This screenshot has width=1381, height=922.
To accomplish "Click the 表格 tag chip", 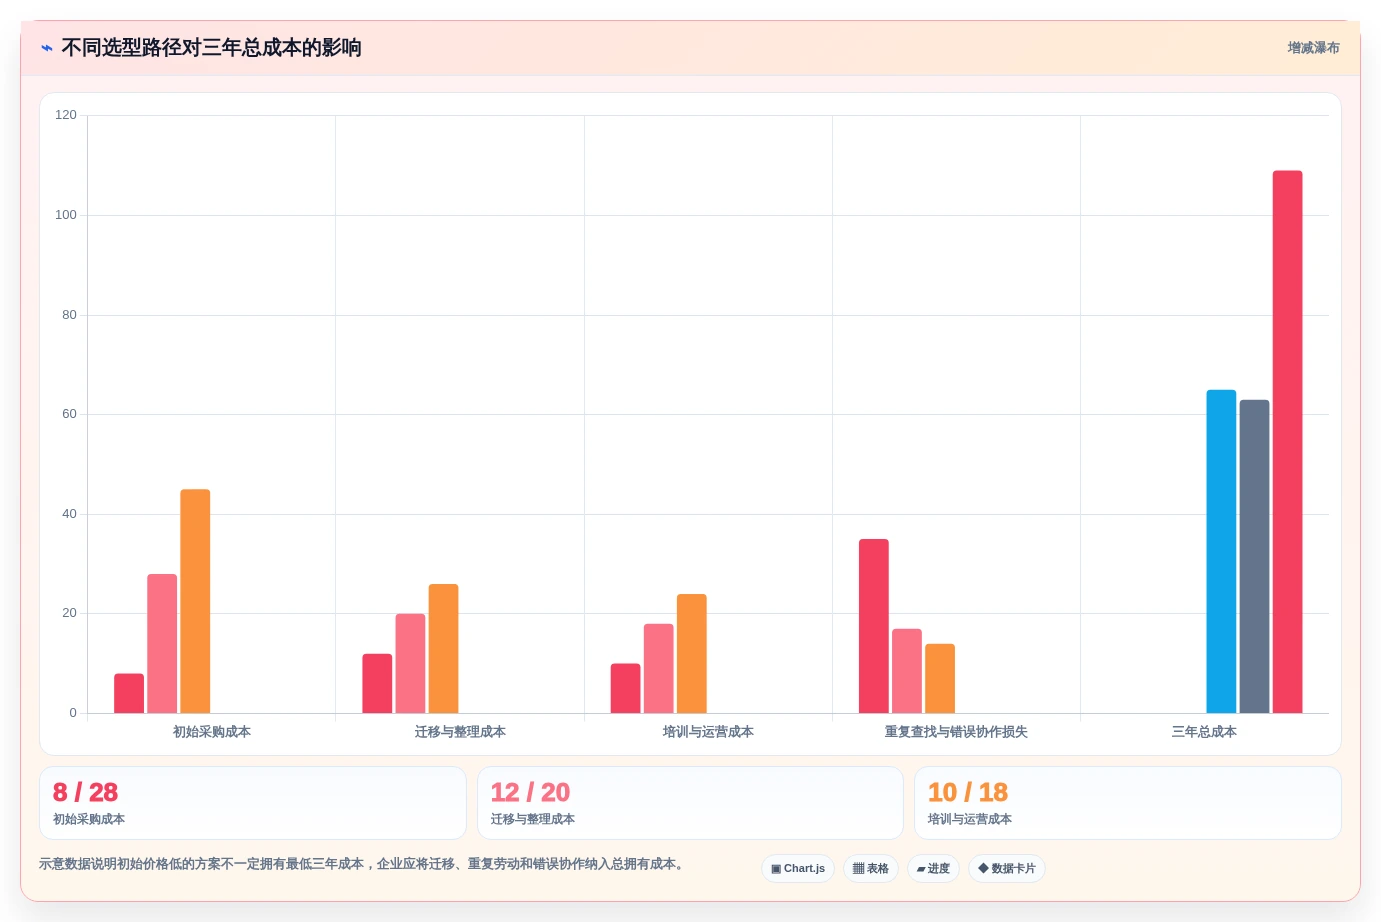I will 871,869.
